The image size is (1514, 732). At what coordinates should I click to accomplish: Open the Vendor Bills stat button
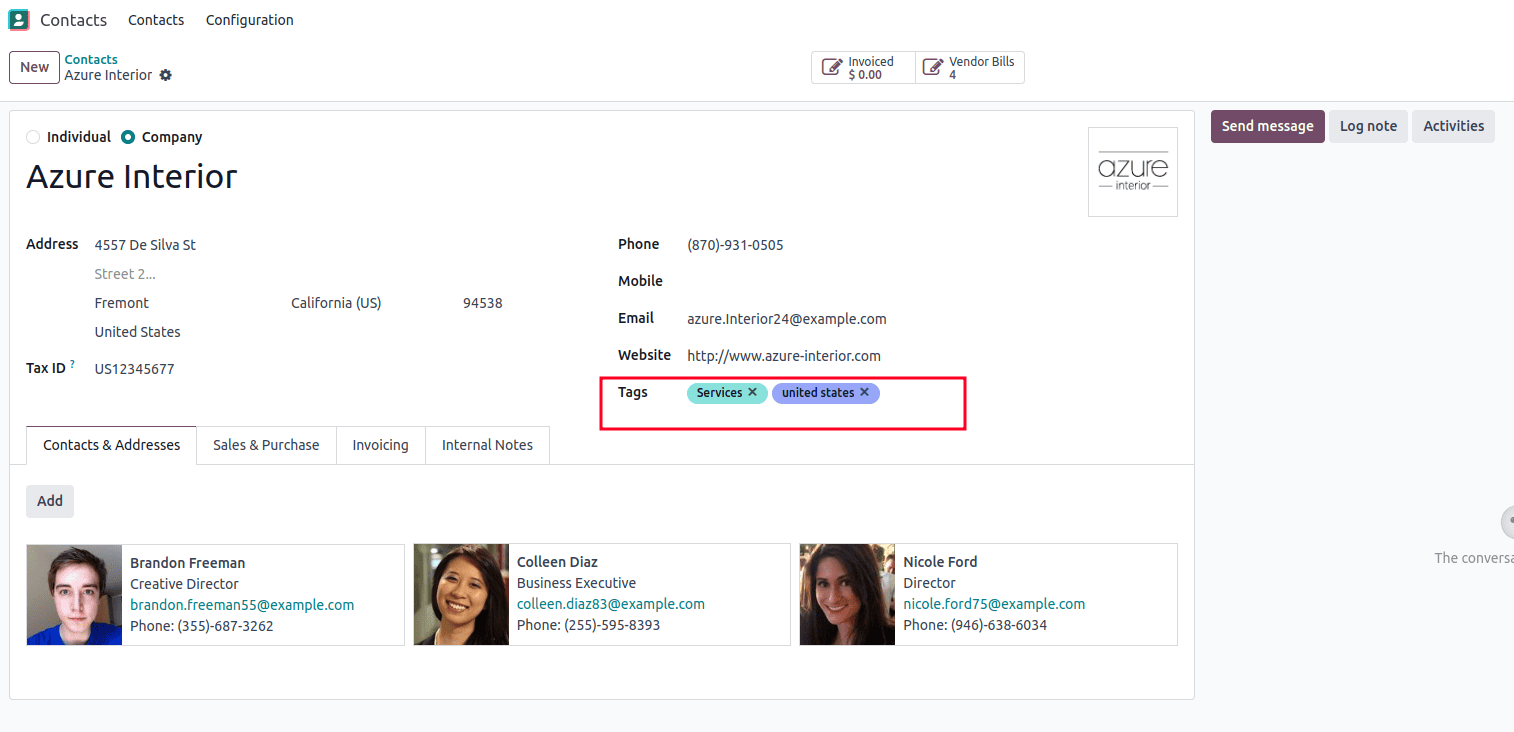point(969,68)
